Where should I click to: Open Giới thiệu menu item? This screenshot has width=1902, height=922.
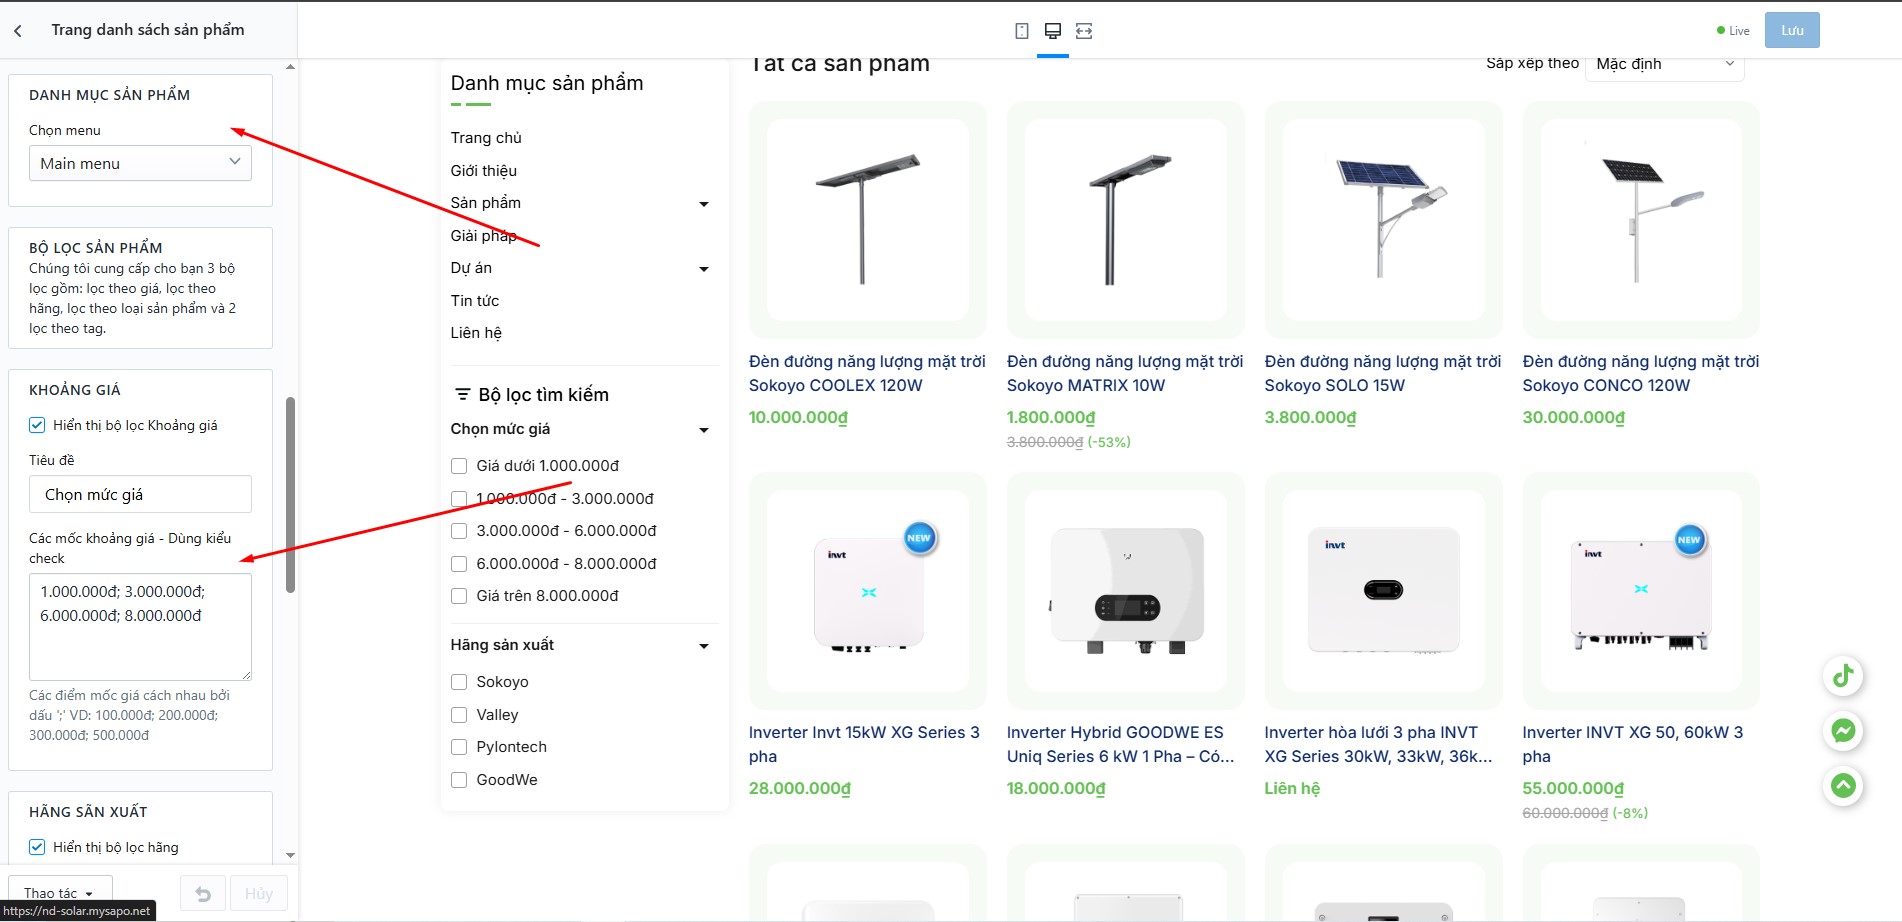click(483, 171)
